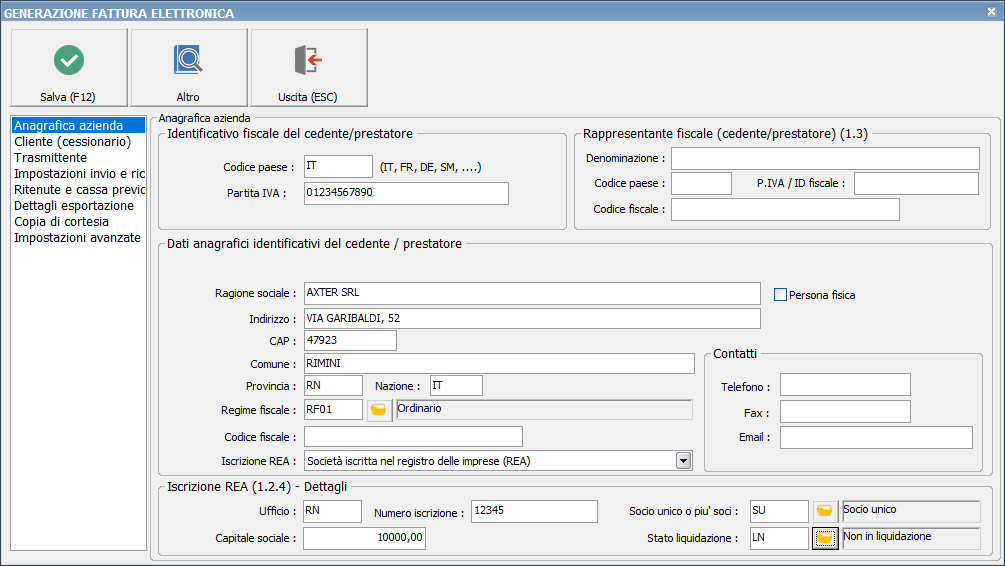This screenshot has width=1005, height=566.
Task: Open the Altro magnifier button
Action: pos(188,67)
